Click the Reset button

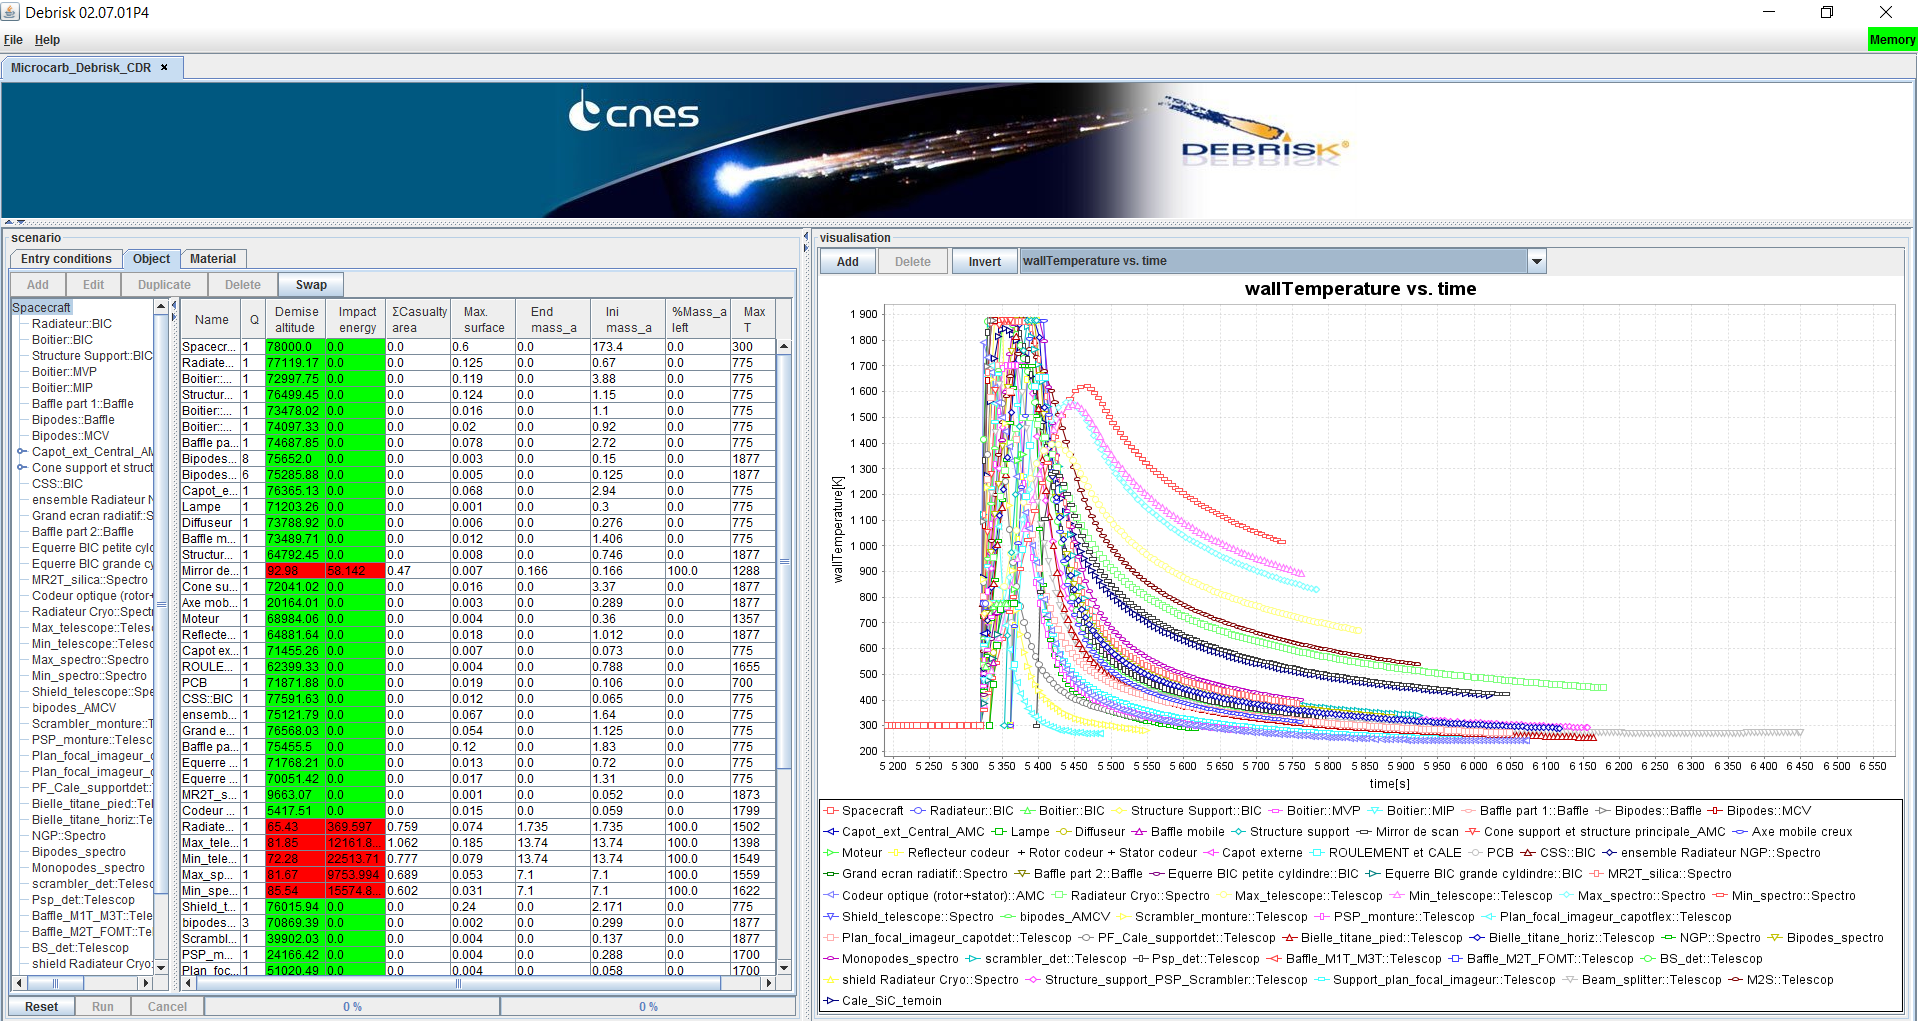tap(41, 1007)
